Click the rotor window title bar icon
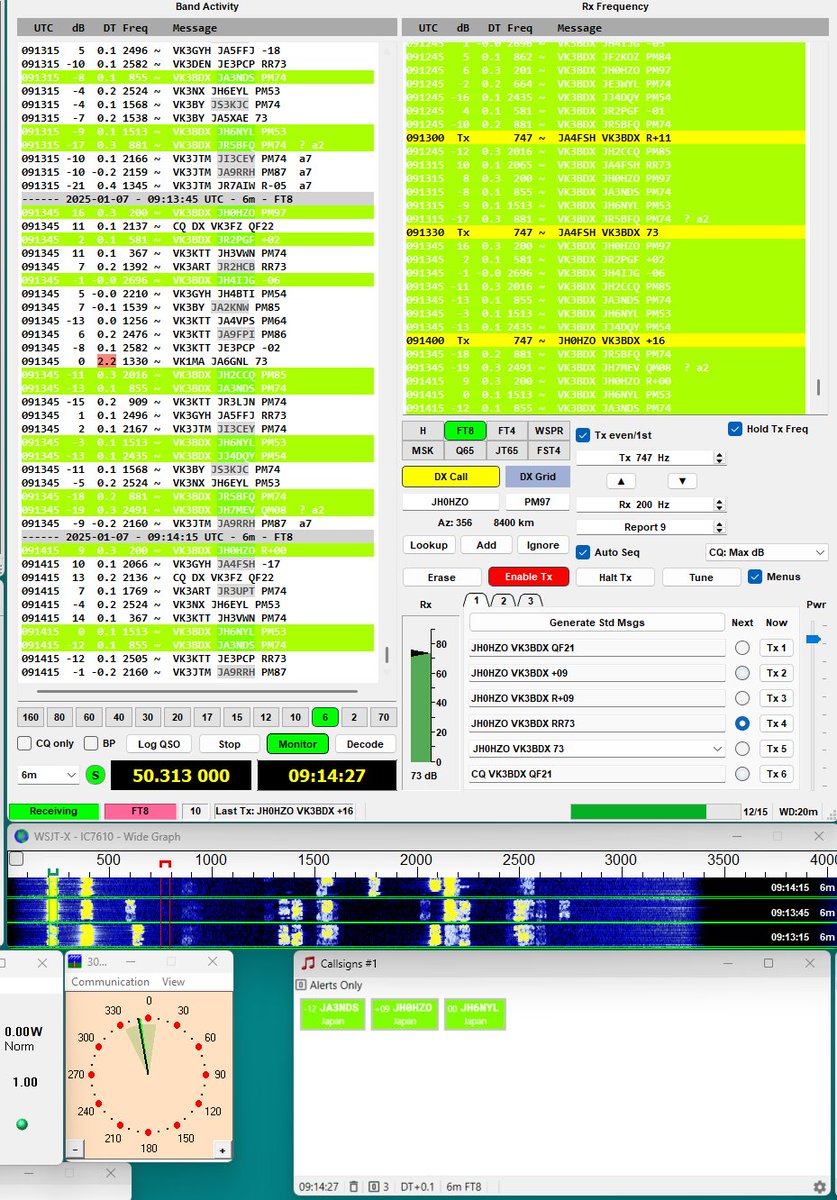This screenshot has width=837, height=1200. pyautogui.click(x=74, y=962)
